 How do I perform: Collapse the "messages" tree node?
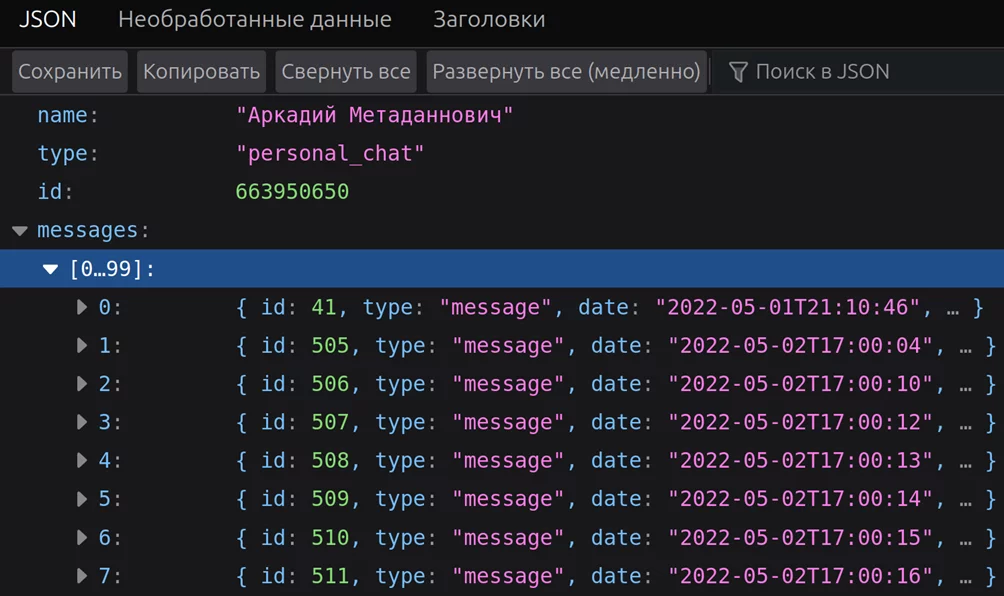click(x=20, y=230)
